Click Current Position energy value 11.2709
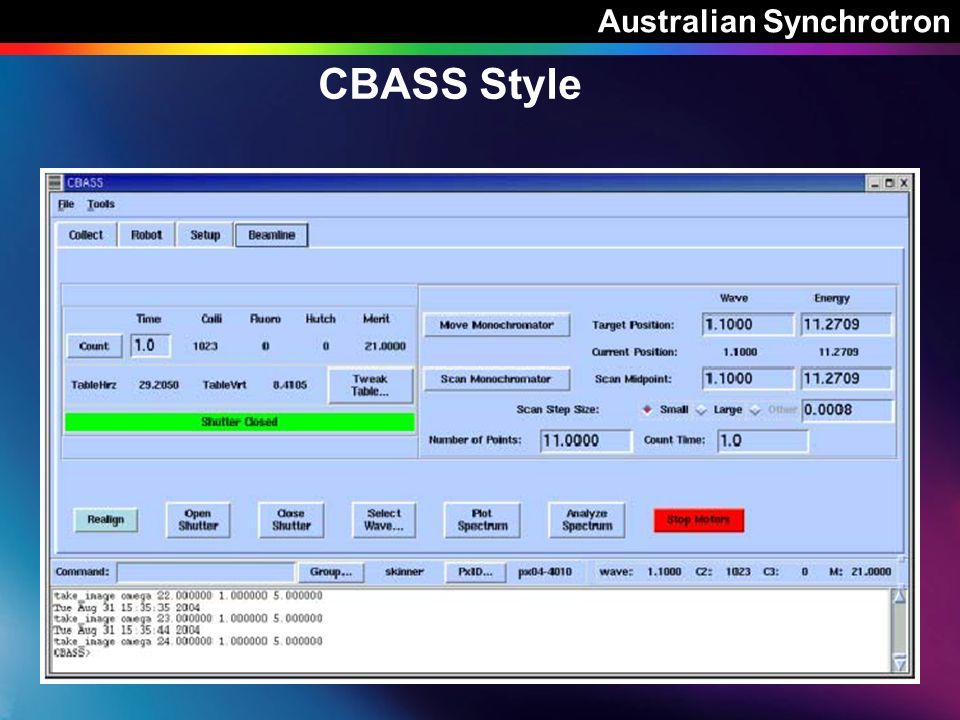960x720 pixels. (x=838, y=352)
